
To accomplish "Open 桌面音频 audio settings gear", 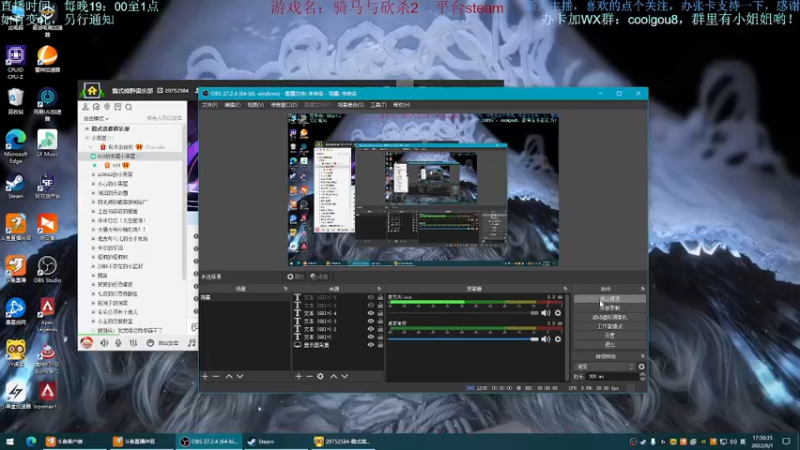I will (558, 339).
